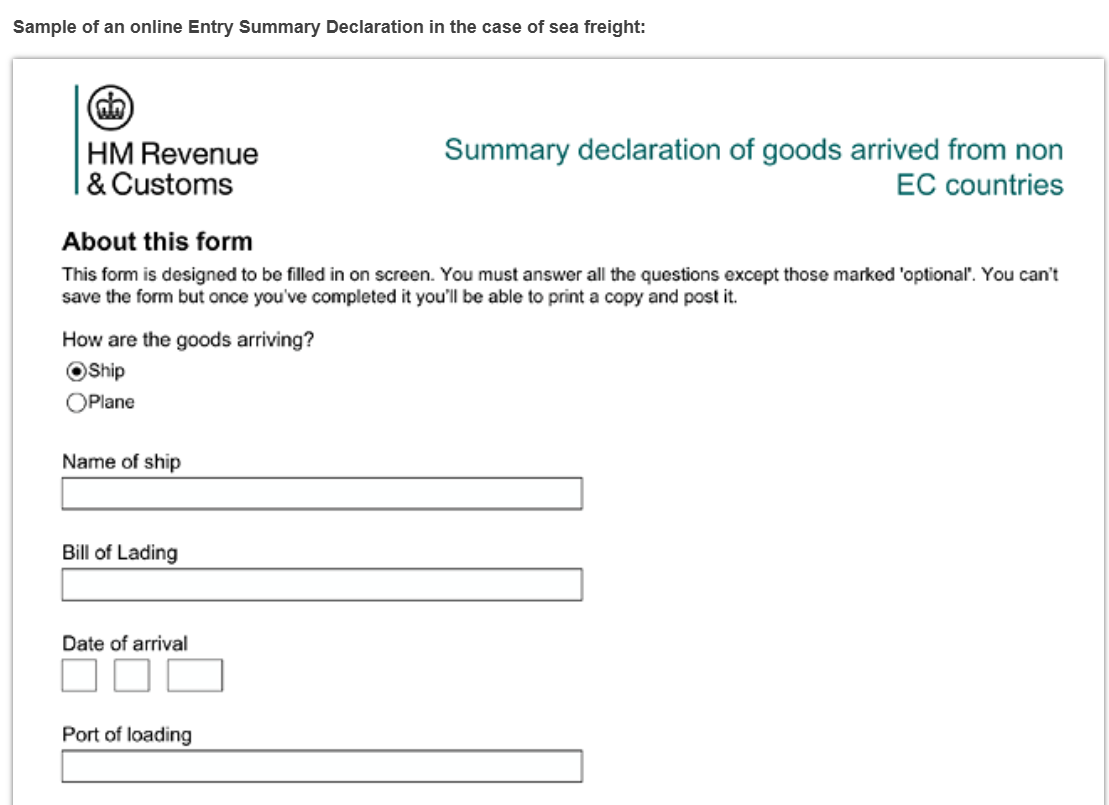This screenshot has height=805, width=1109.
Task: Focus the Port of loading input box
Action: [321, 766]
